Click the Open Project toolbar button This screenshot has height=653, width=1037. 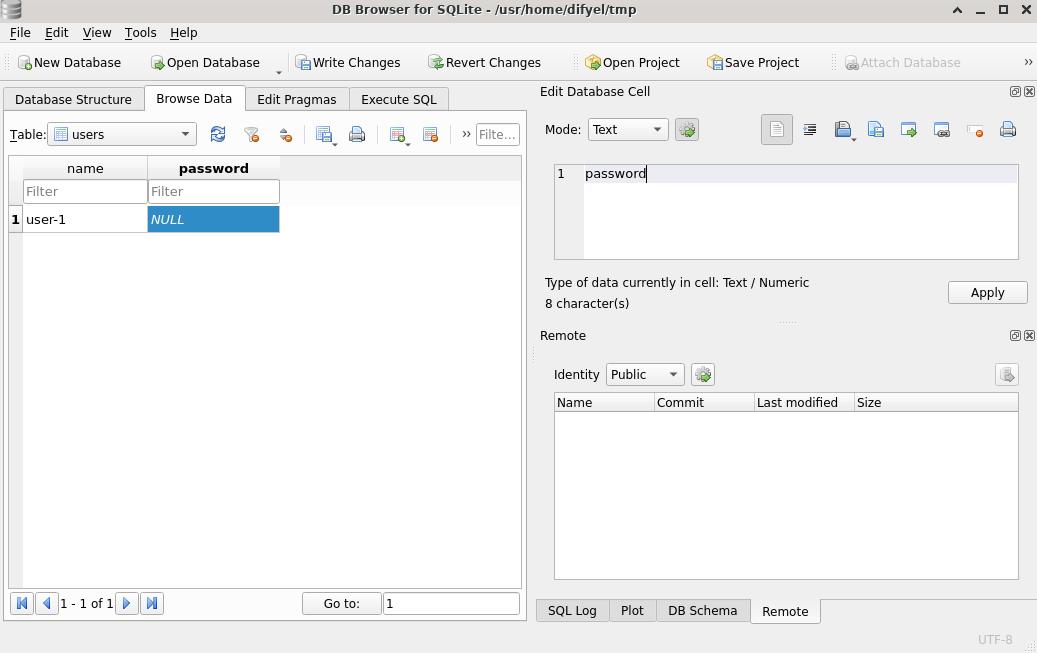tap(632, 62)
